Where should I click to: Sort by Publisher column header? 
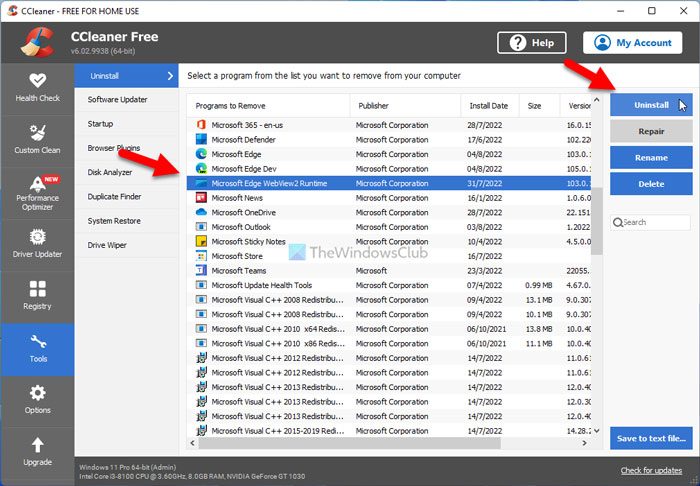pos(405,106)
